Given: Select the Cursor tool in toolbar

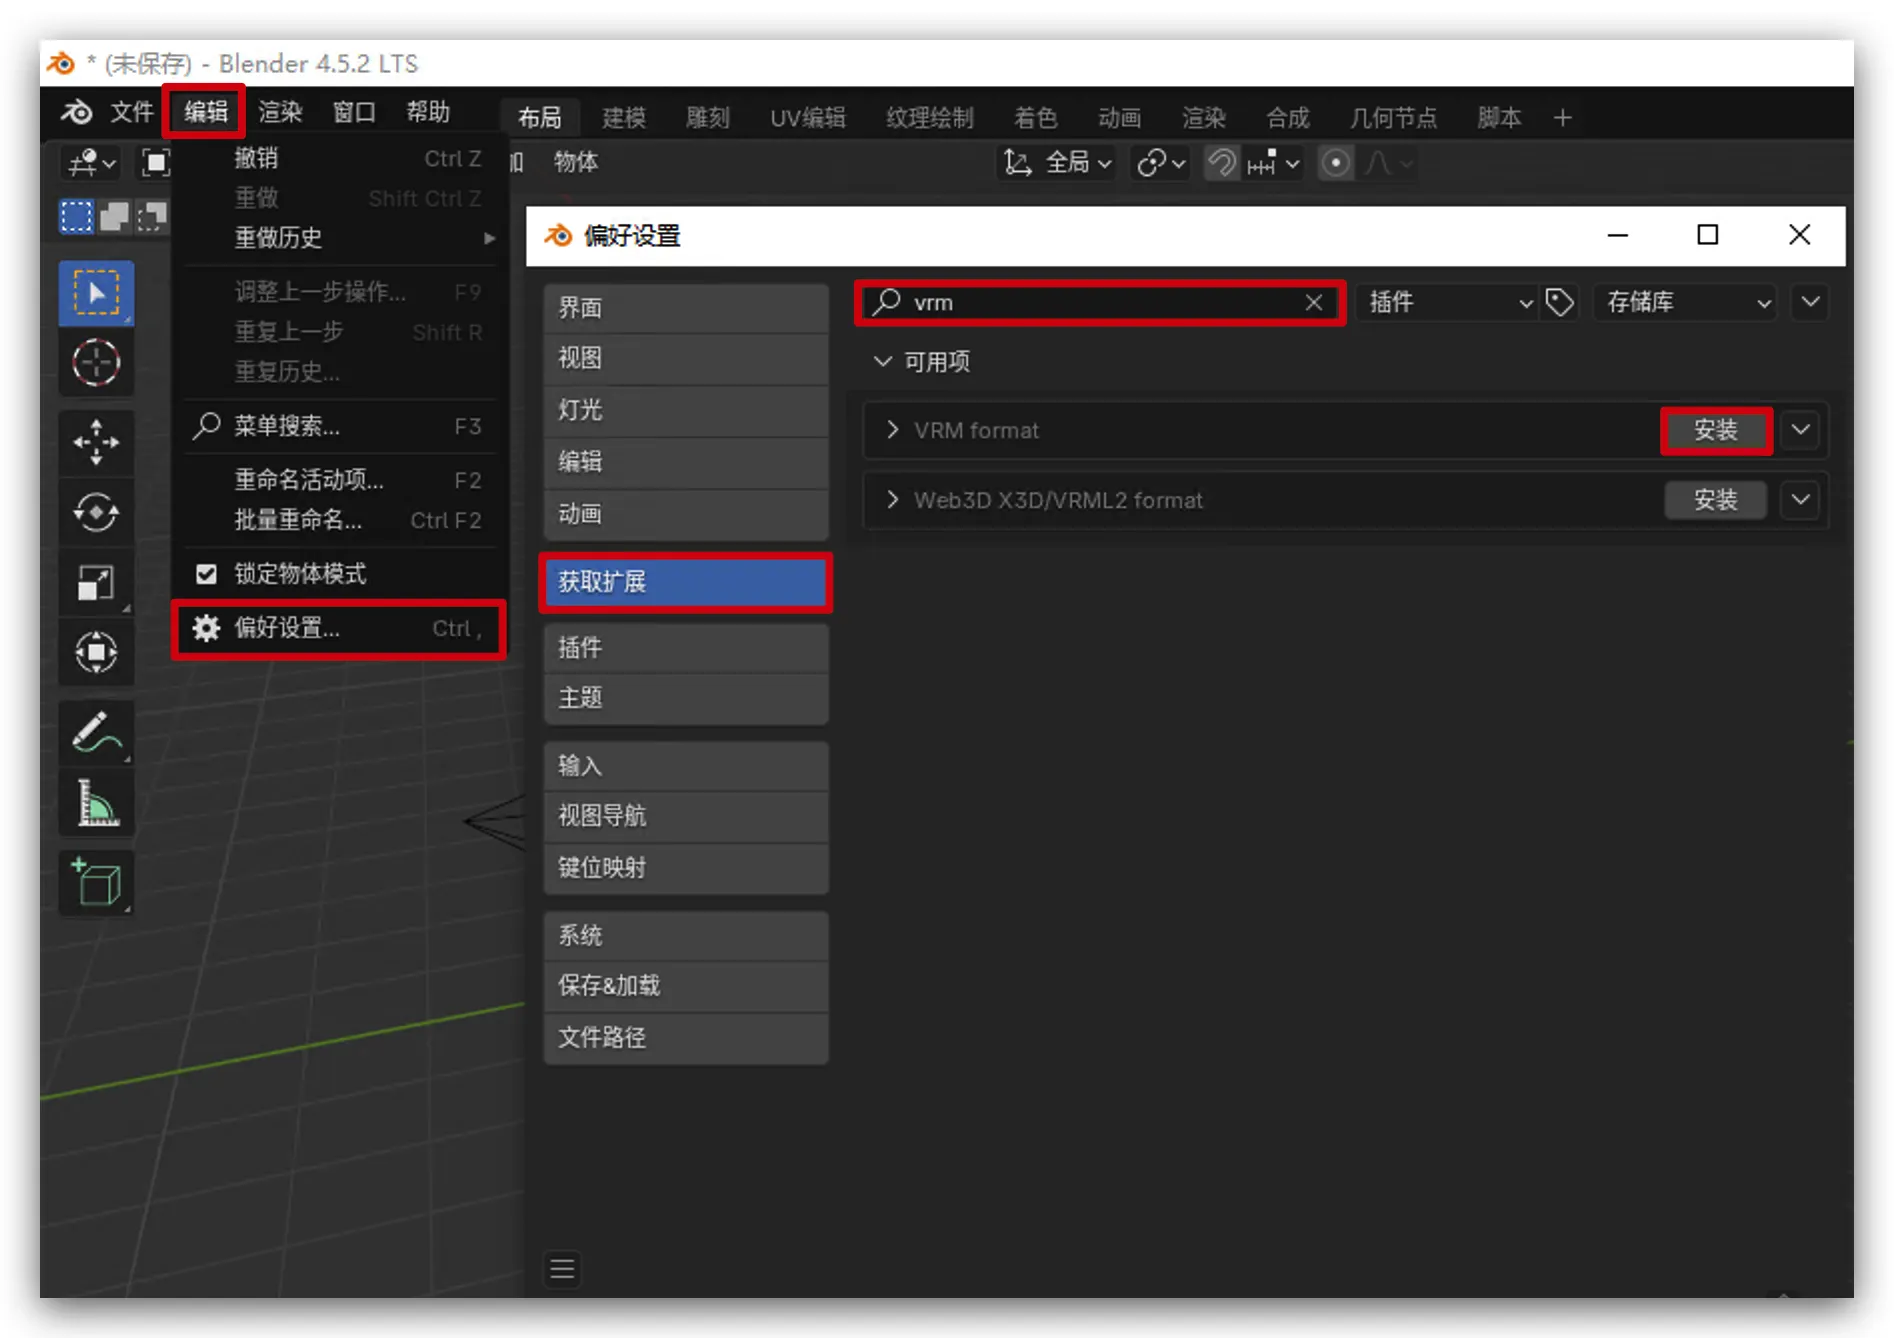Looking at the screenshot, I should pos(96,363).
